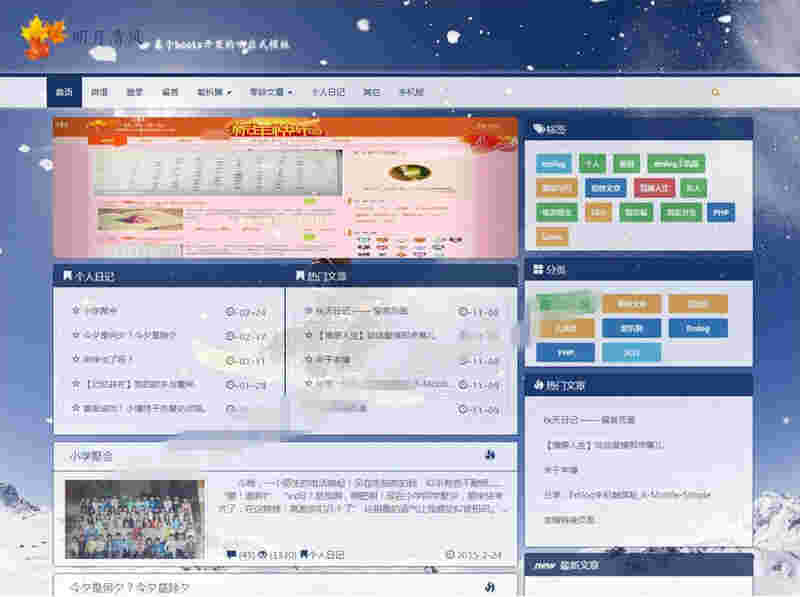Click the grid icon in the 分类 sidebar header
Viewport: 800px width, 597px height.
(538, 269)
